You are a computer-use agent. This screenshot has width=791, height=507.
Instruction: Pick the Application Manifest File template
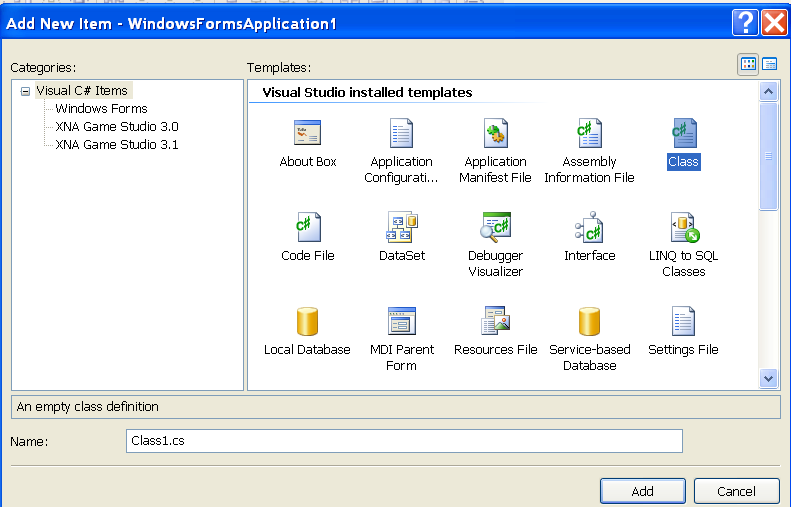tap(495, 133)
